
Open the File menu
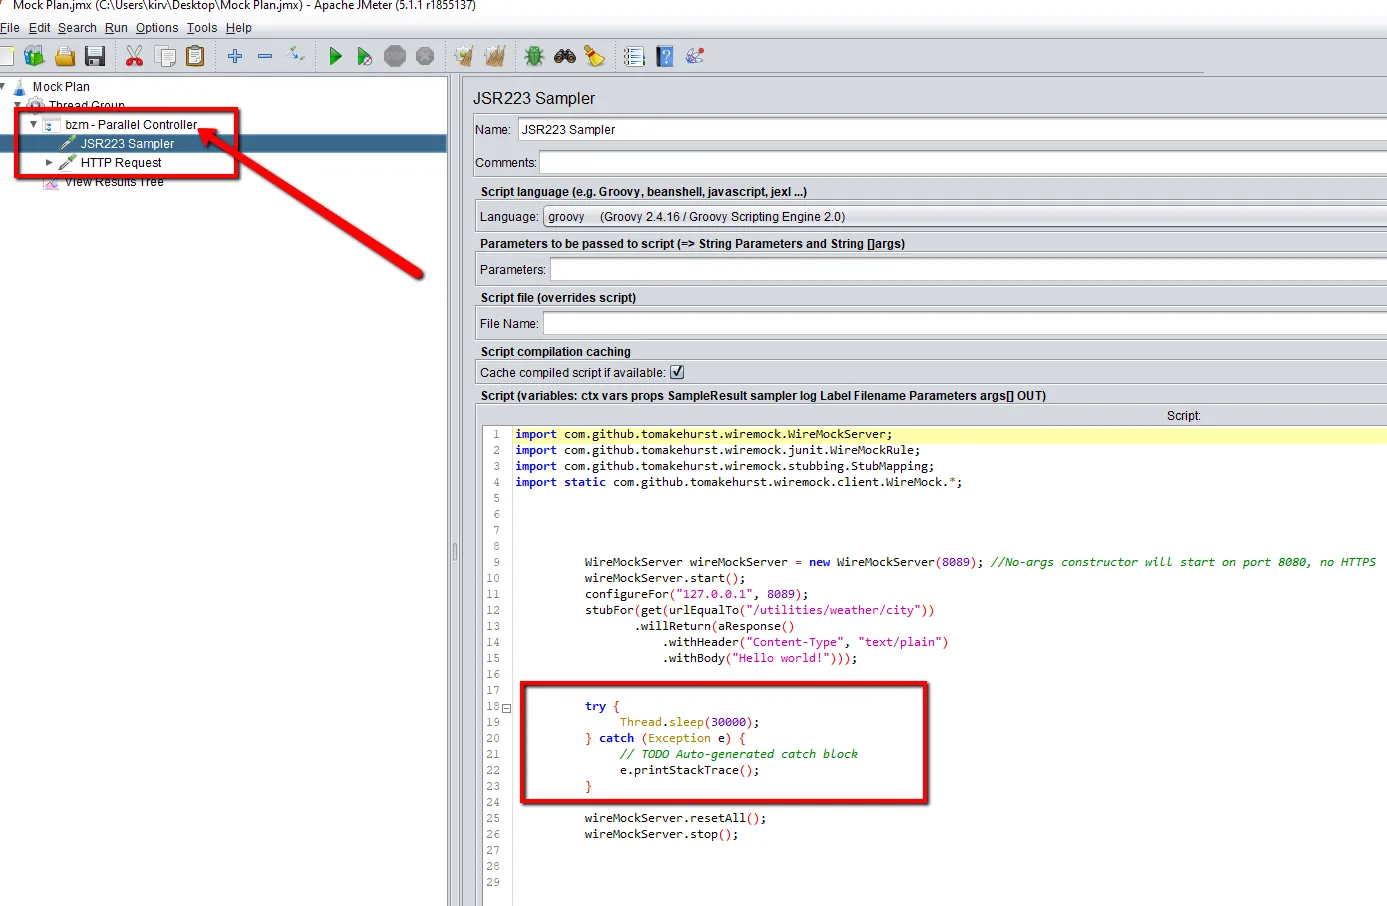tap(10, 28)
